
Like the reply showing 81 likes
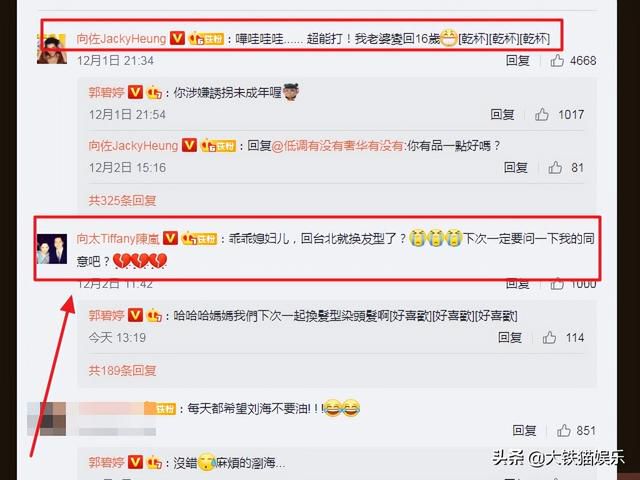[555, 167]
